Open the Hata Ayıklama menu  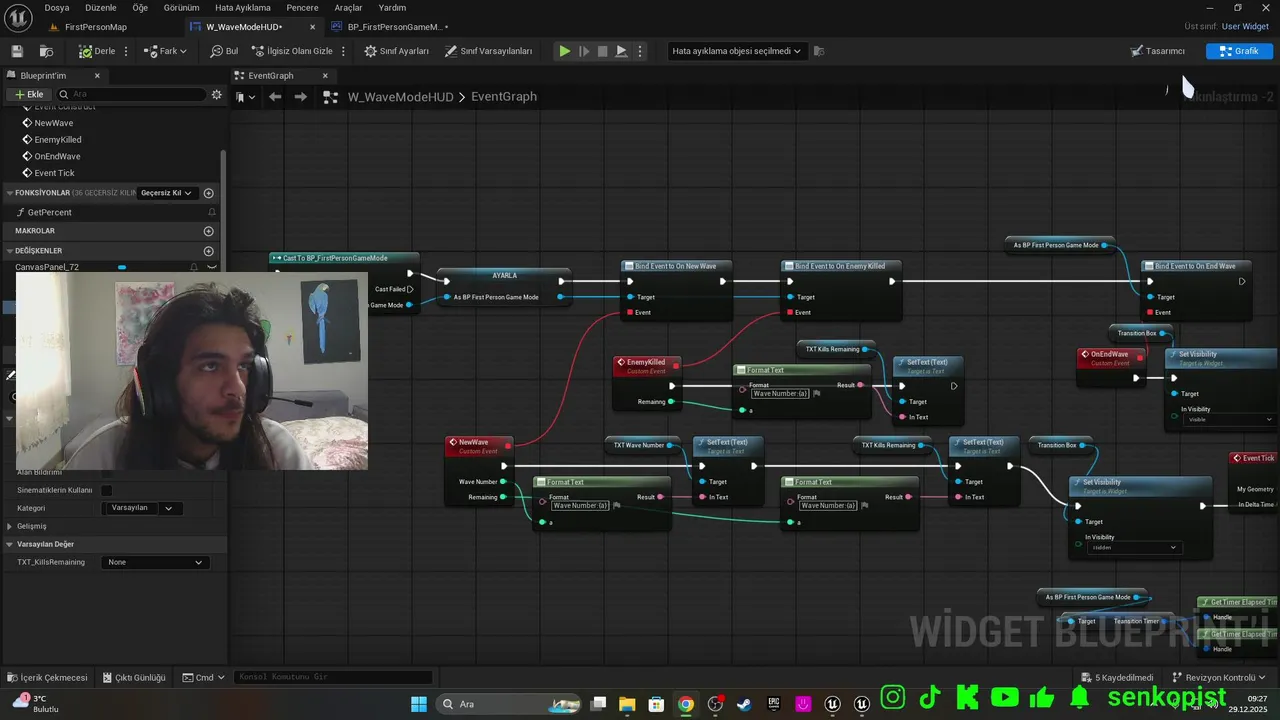tap(243, 7)
